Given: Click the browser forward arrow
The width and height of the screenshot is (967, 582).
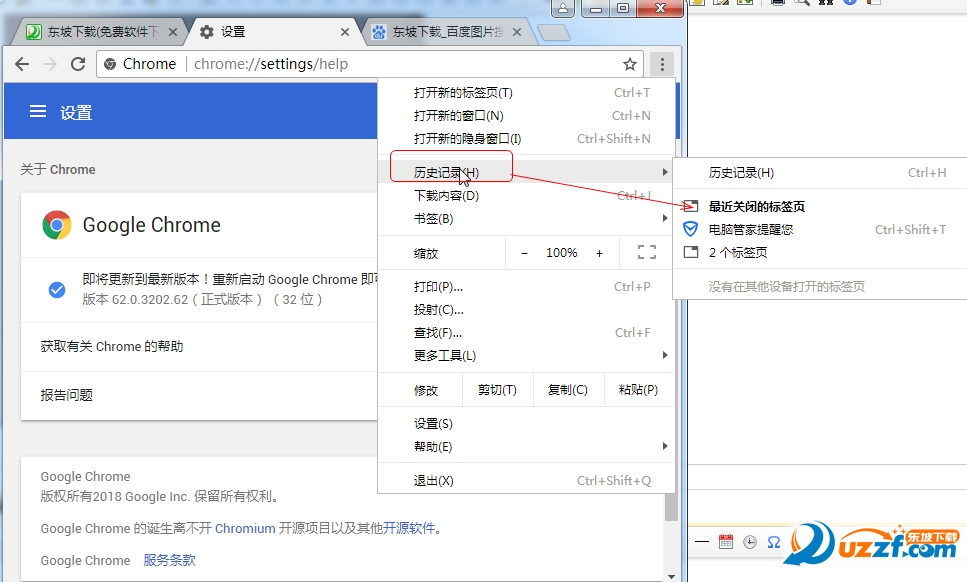Looking at the screenshot, I should [x=50, y=64].
